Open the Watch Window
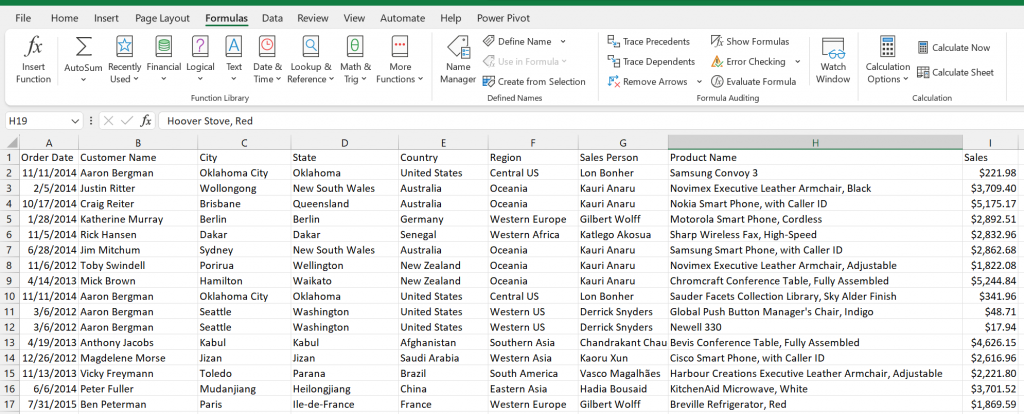 833,60
